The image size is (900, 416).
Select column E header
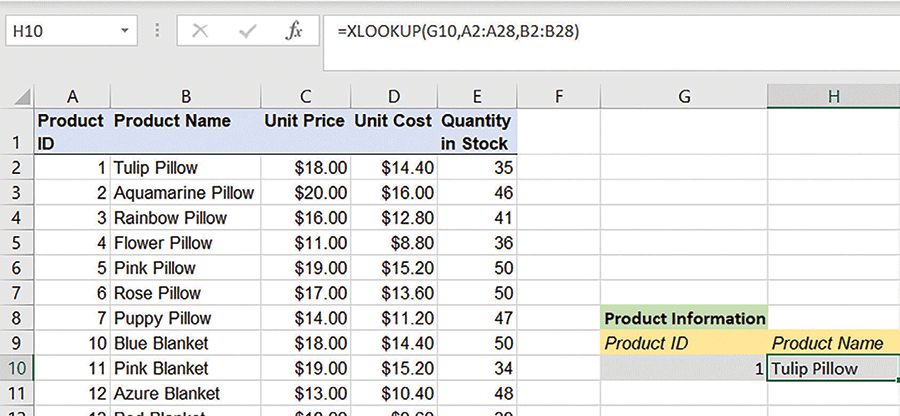[x=477, y=96]
